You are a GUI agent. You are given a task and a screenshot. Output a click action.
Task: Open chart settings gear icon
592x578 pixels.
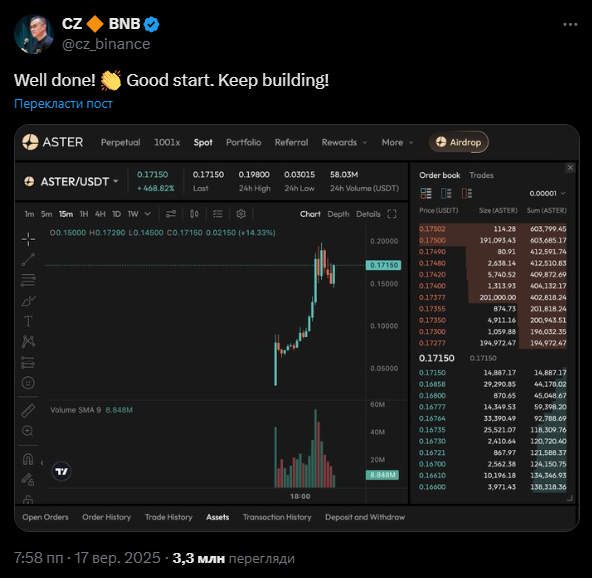click(241, 214)
